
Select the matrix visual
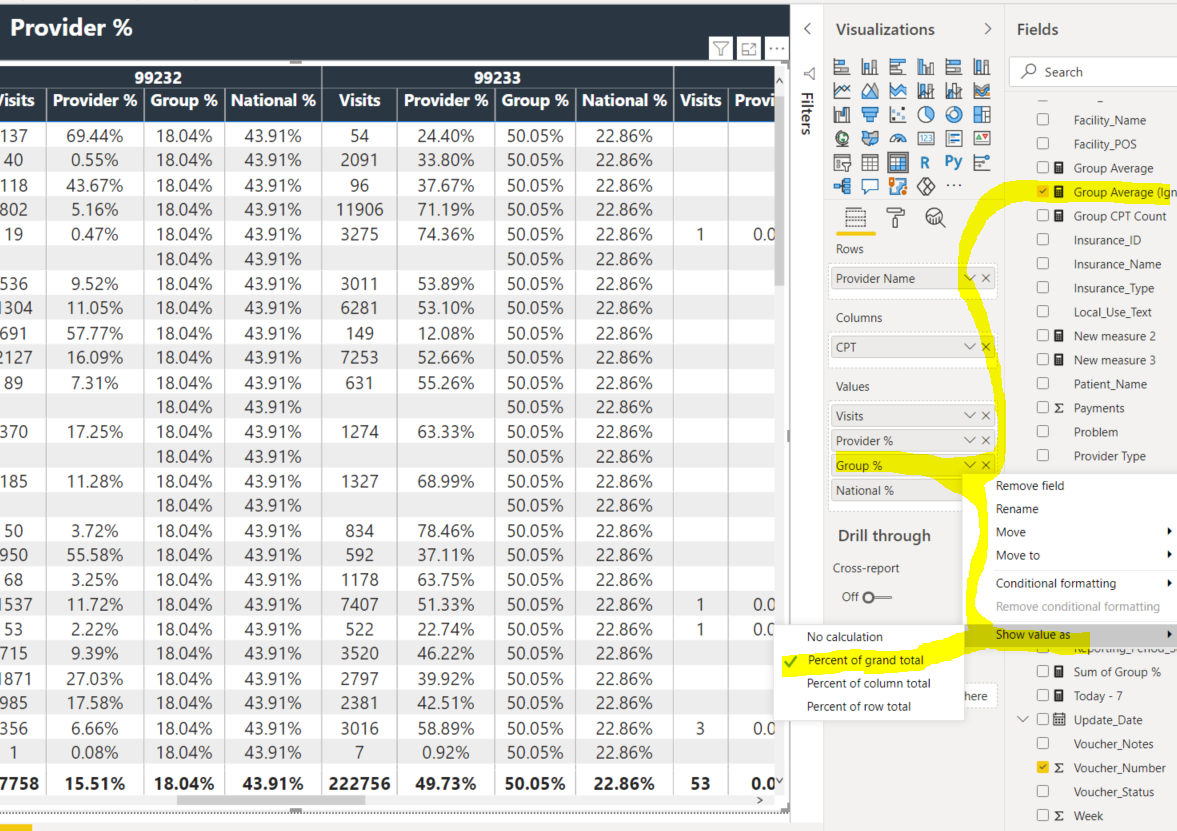tap(897, 163)
